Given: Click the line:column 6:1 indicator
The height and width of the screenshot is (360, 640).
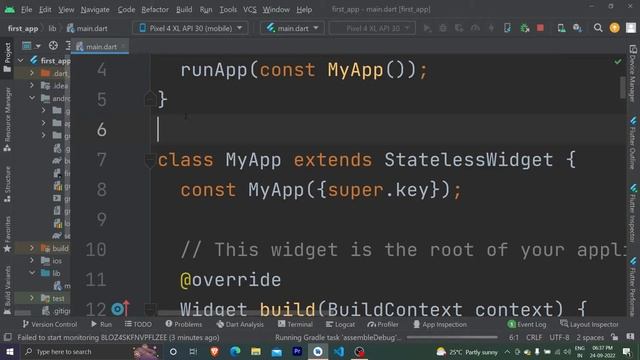Looking at the screenshot, I should (x=513, y=337).
